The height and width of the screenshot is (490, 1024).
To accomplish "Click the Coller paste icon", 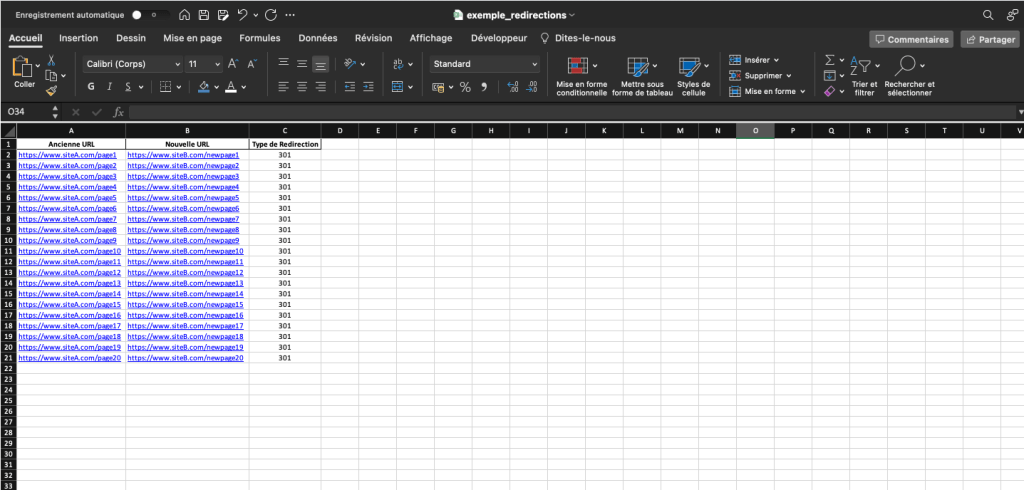I will pyautogui.click(x=22, y=68).
